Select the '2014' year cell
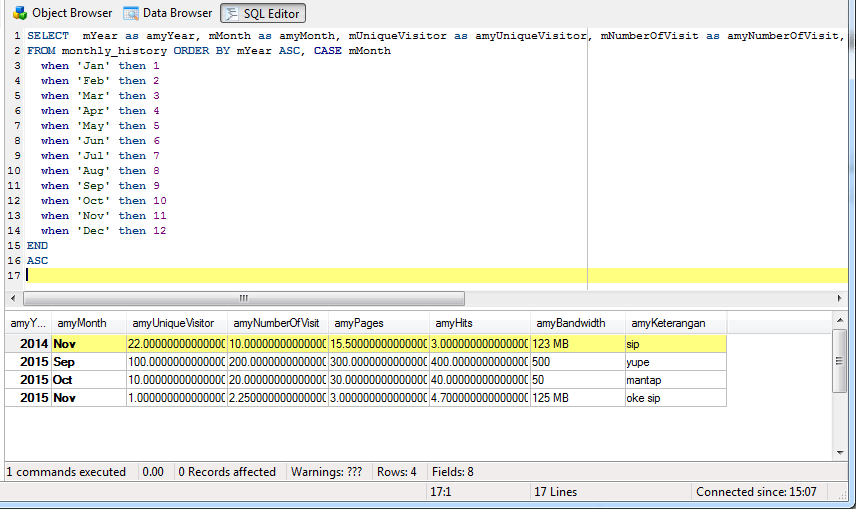This screenshot has width=856, height=509. coord(28,344)
